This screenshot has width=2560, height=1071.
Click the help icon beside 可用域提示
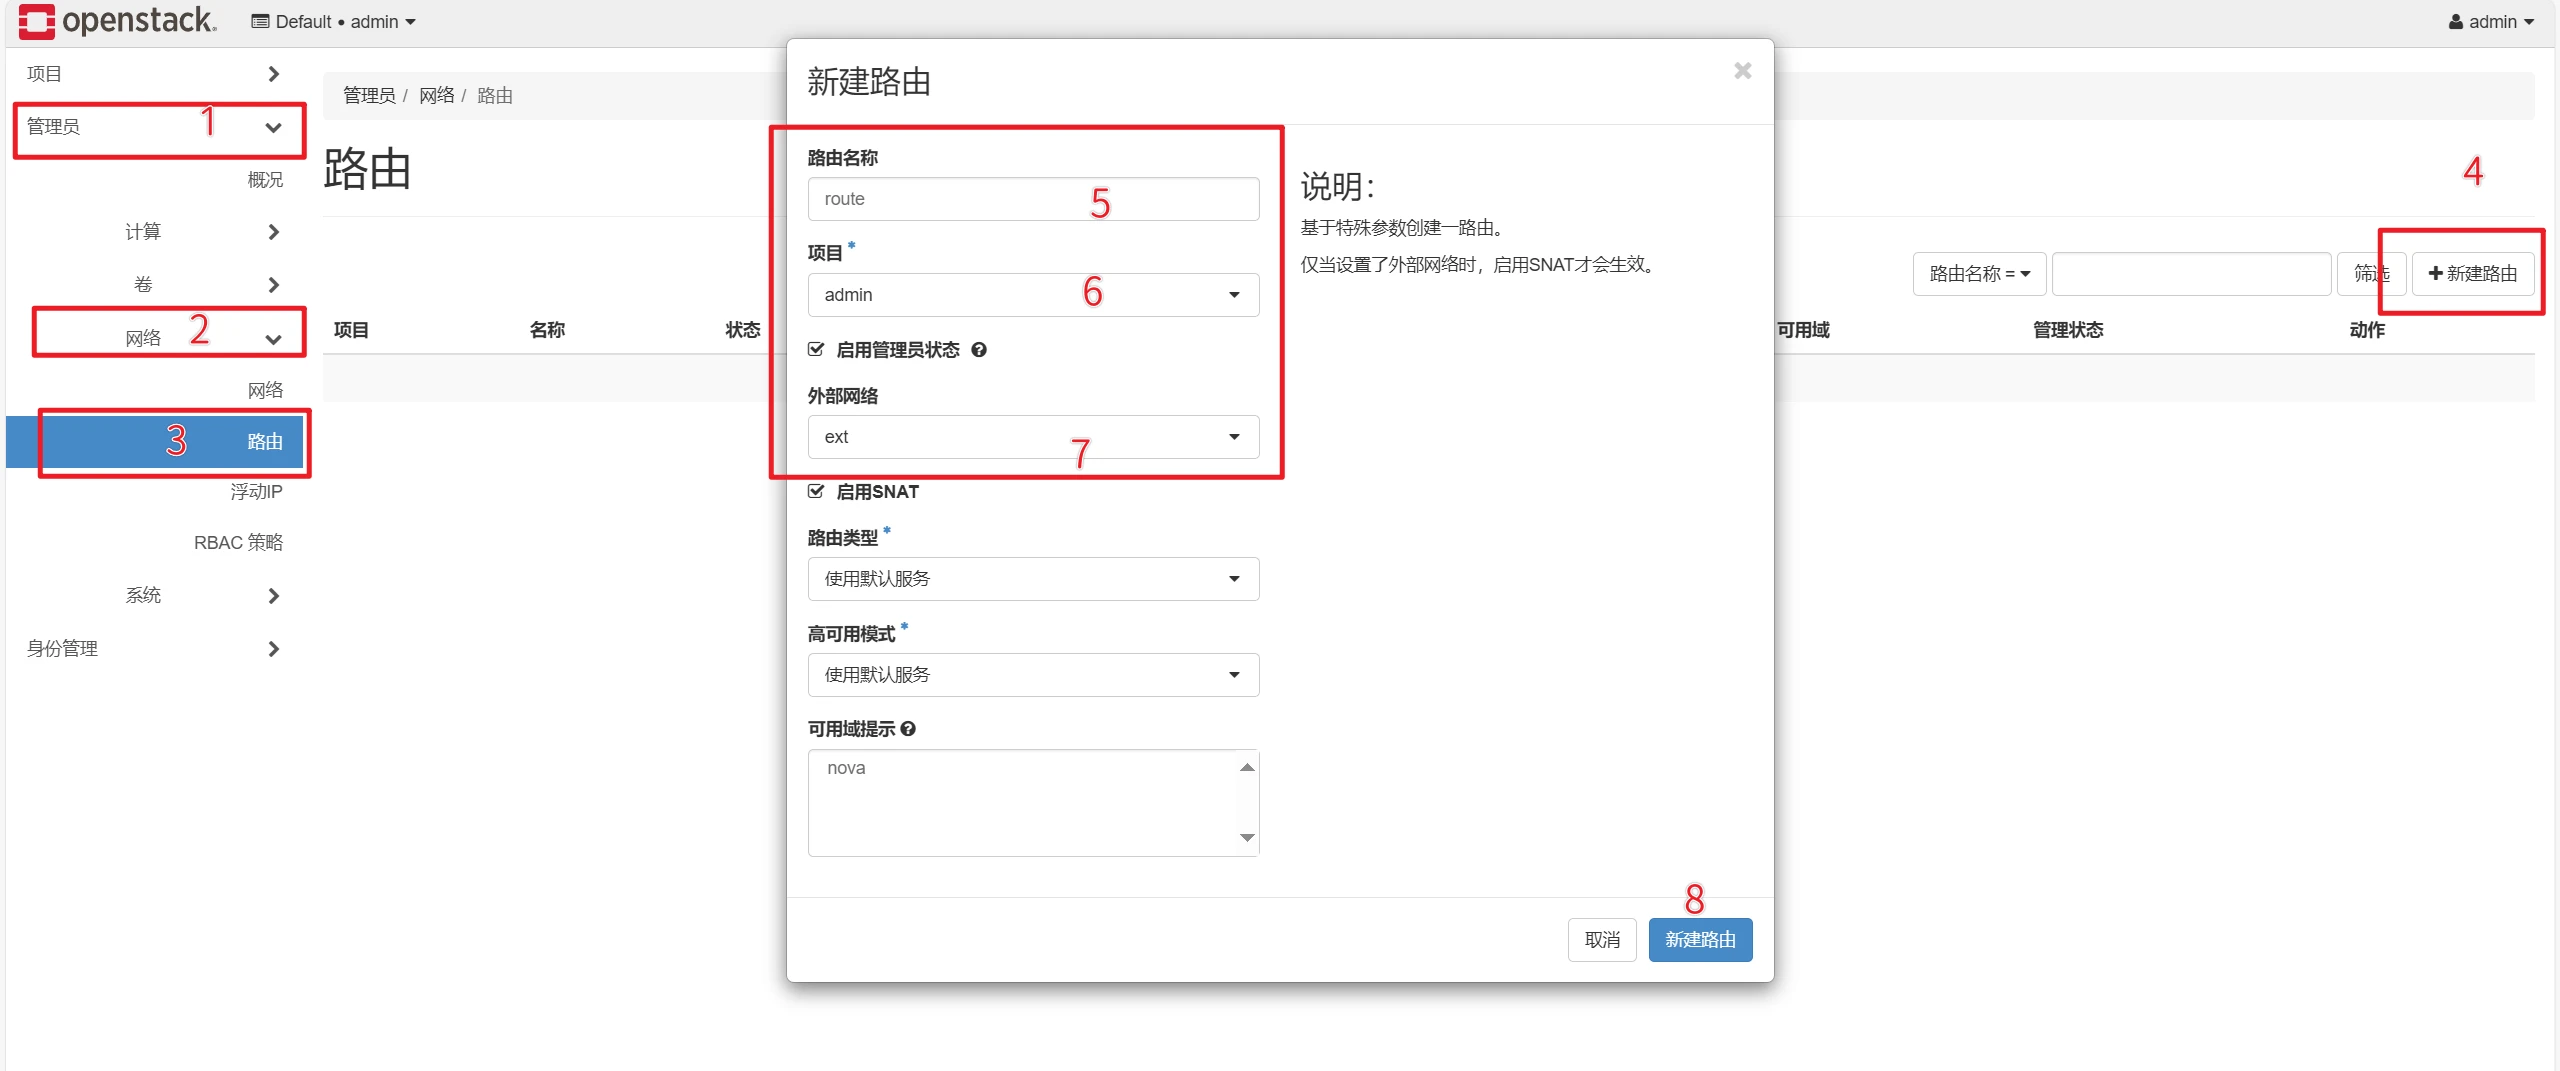[x=908, y=729]
